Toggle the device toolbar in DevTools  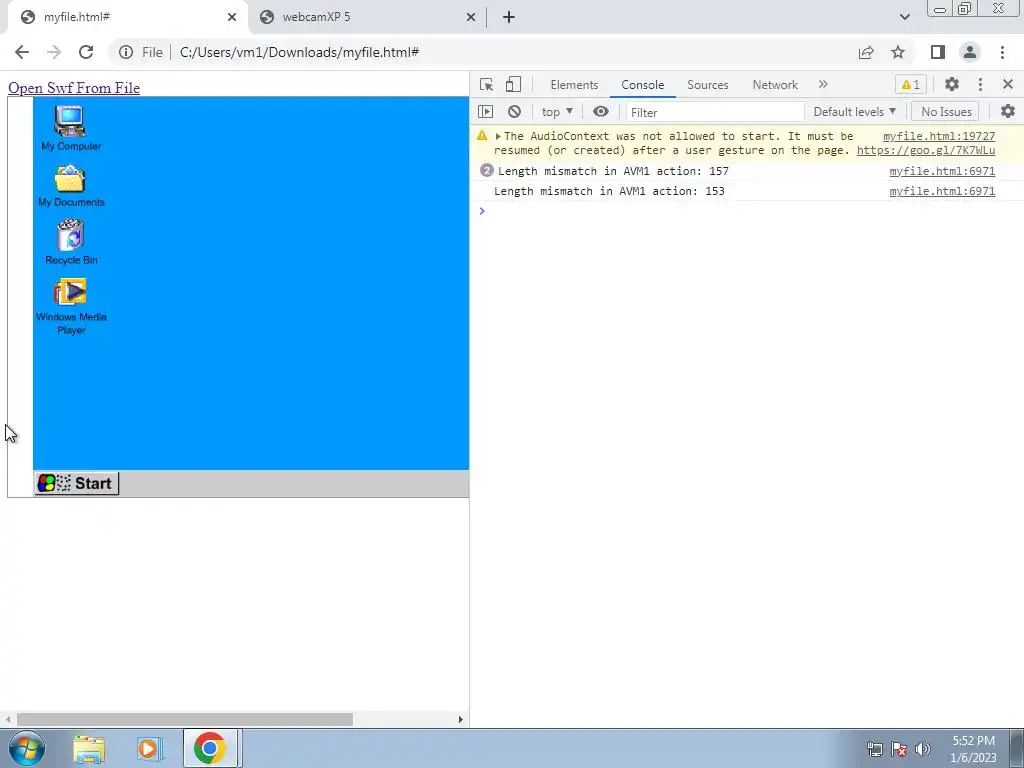coord(513,84)
